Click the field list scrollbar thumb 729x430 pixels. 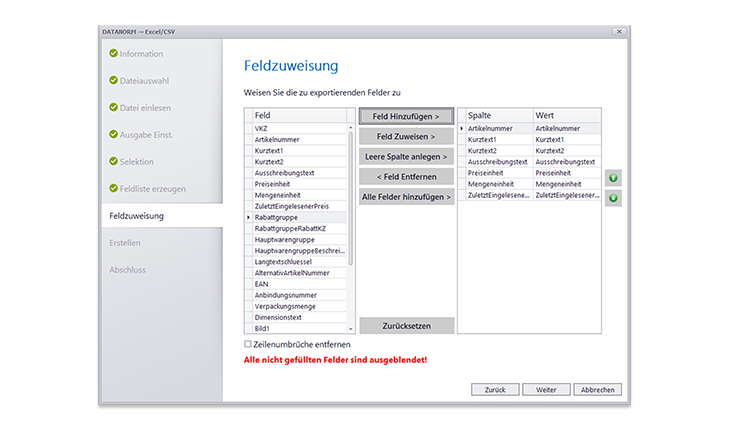[351, 198]
